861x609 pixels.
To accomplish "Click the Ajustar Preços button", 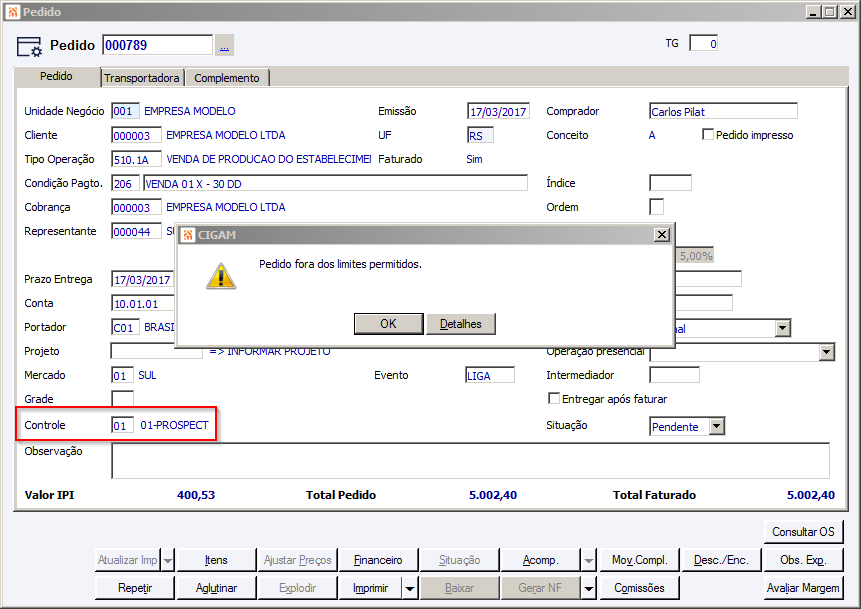I will pyautogui.click(x=297, y=560).
